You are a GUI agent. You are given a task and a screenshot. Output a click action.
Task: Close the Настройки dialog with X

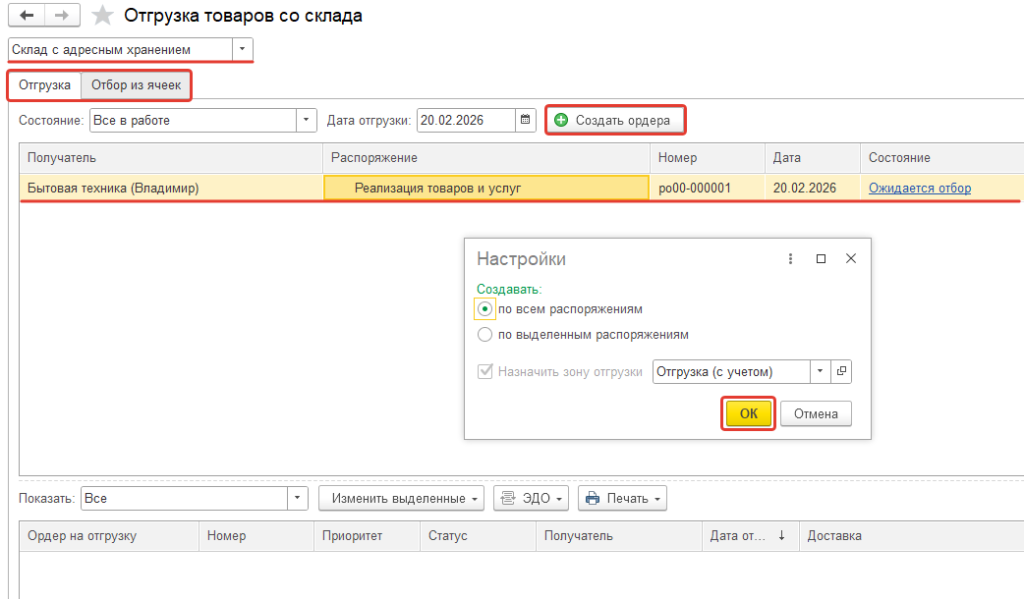tap(851, 258)
